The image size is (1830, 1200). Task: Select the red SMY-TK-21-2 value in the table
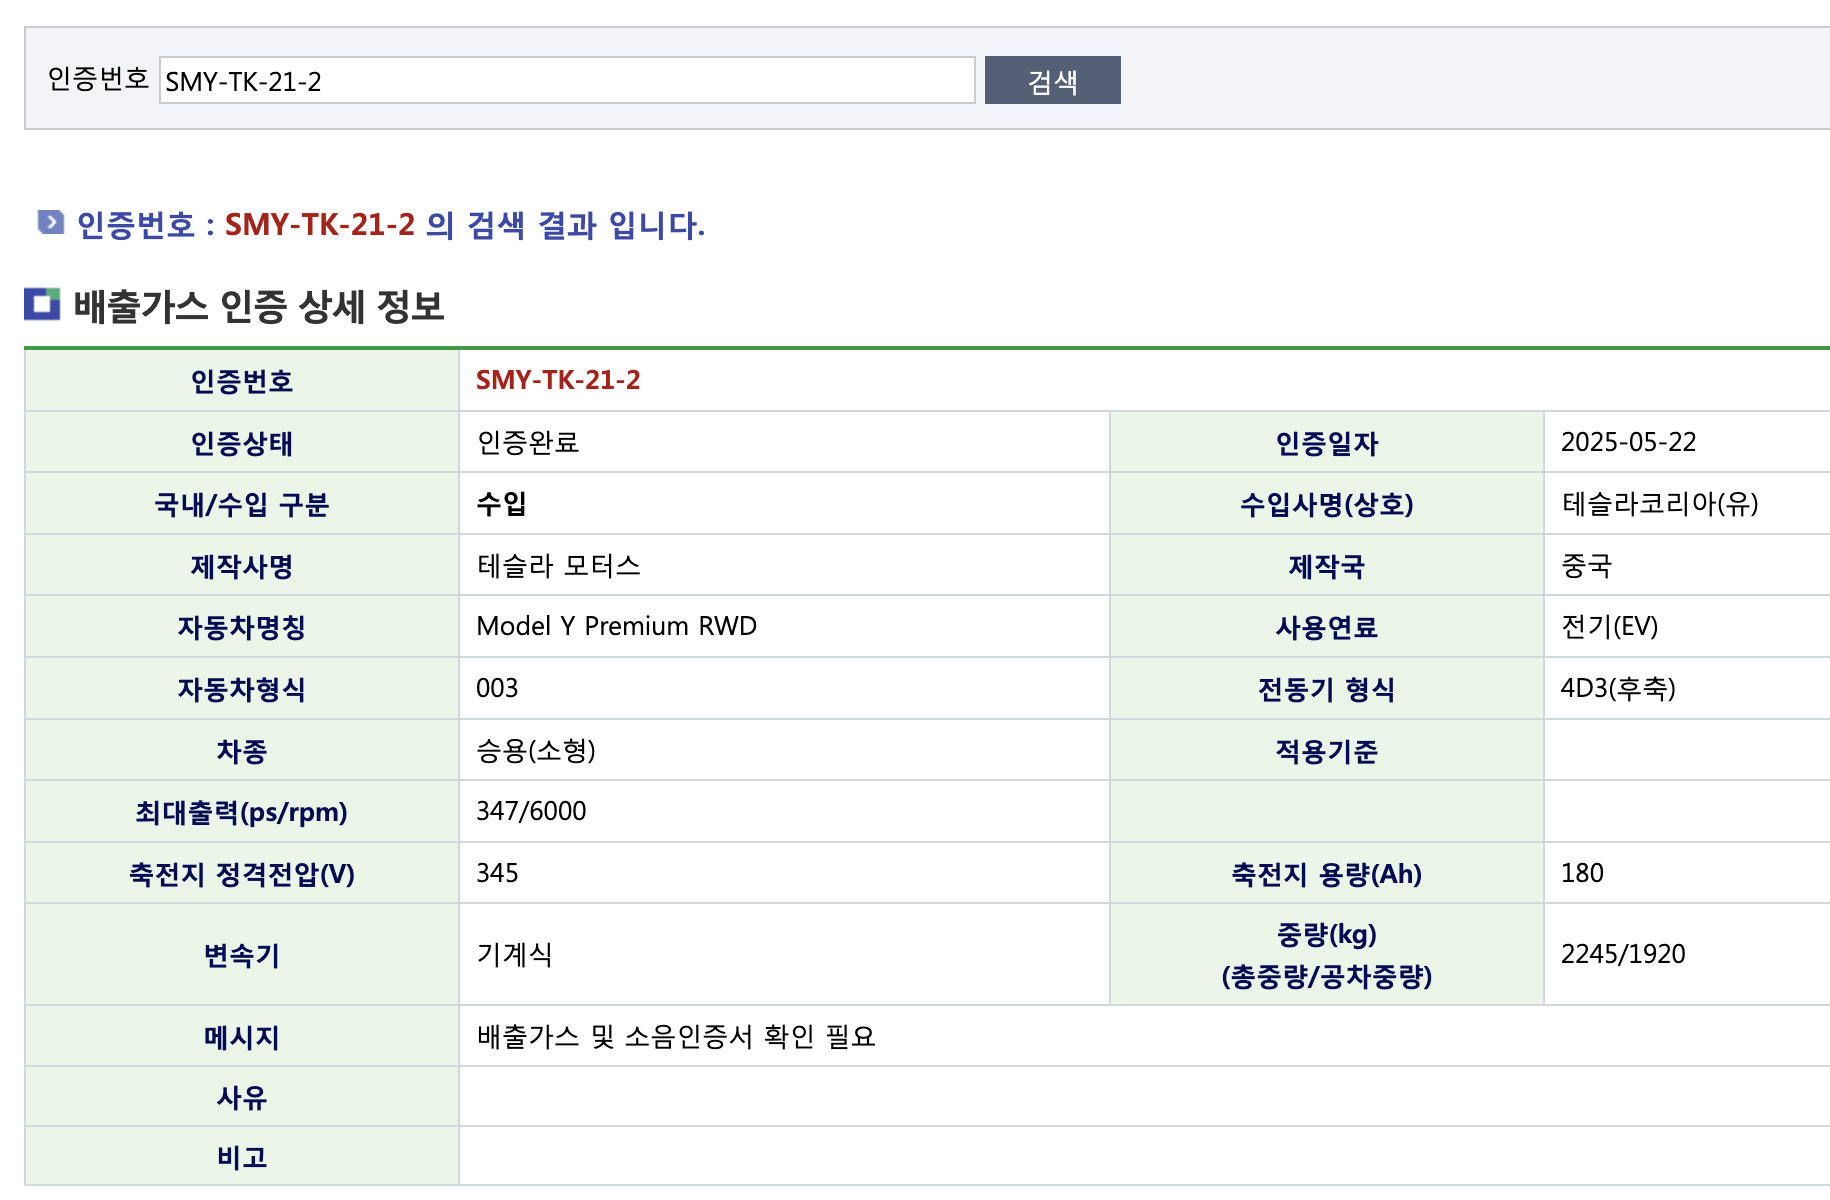(x=558, y=380)
